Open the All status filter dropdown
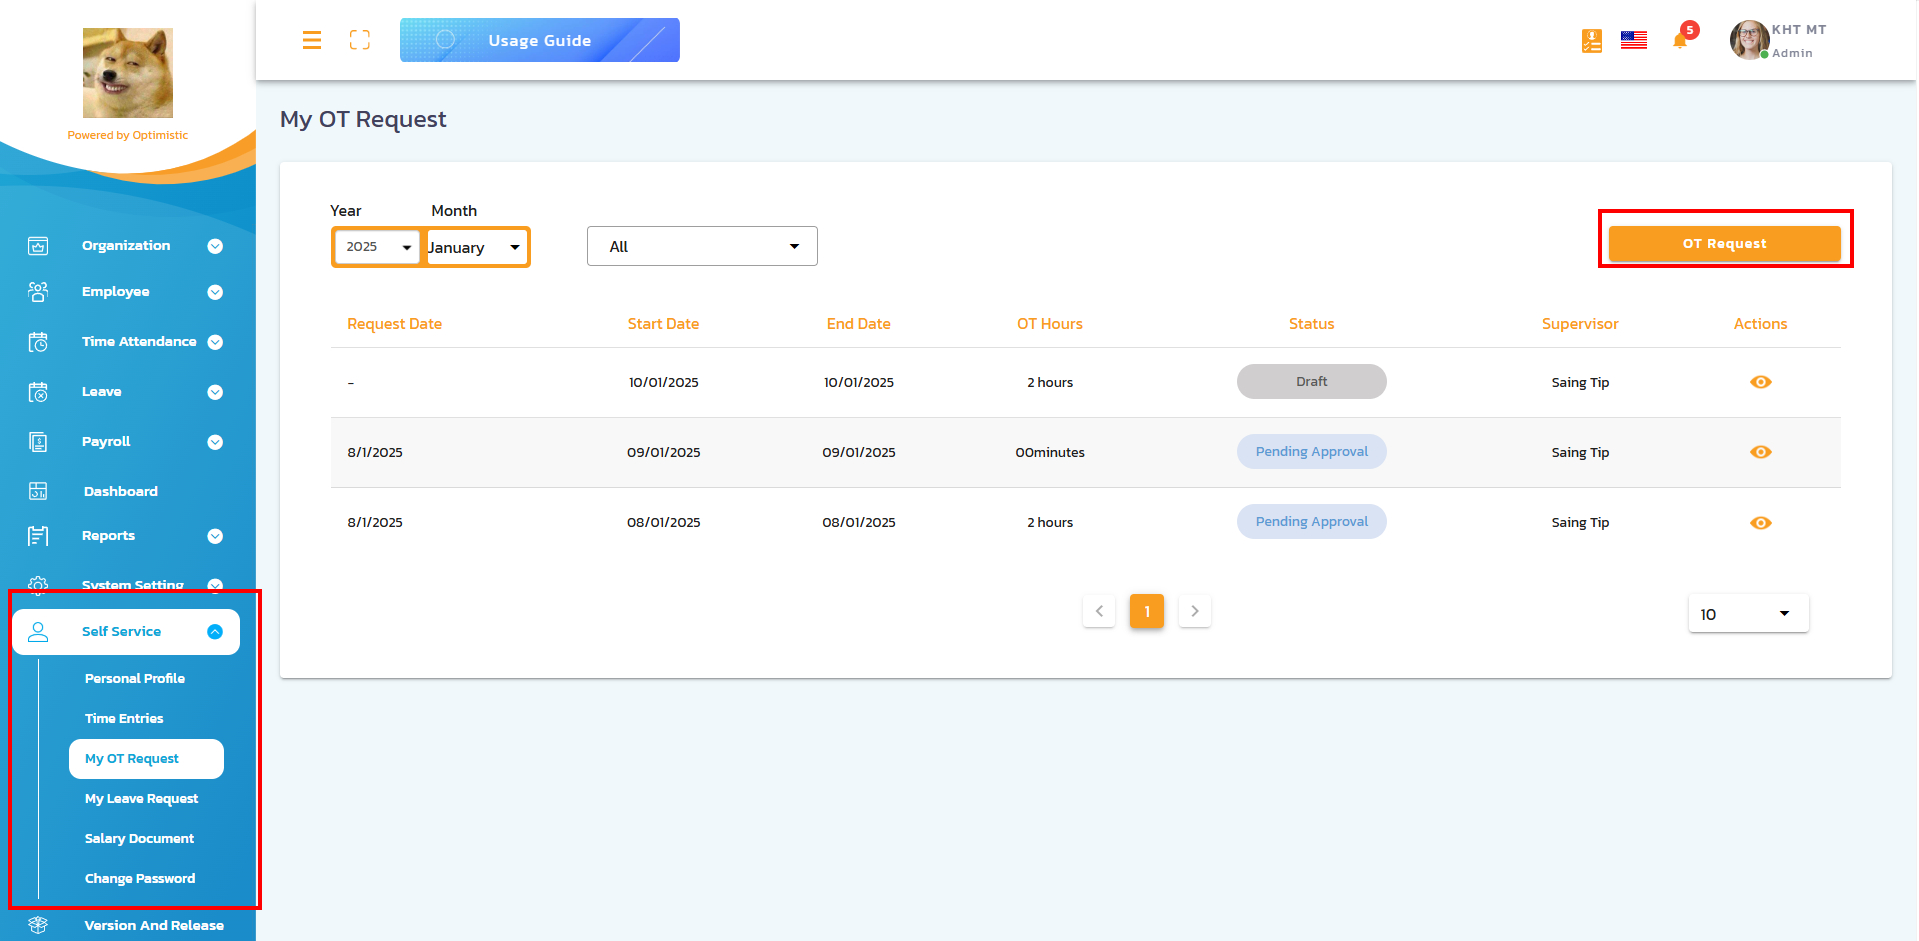 click(x=702, y=246)
